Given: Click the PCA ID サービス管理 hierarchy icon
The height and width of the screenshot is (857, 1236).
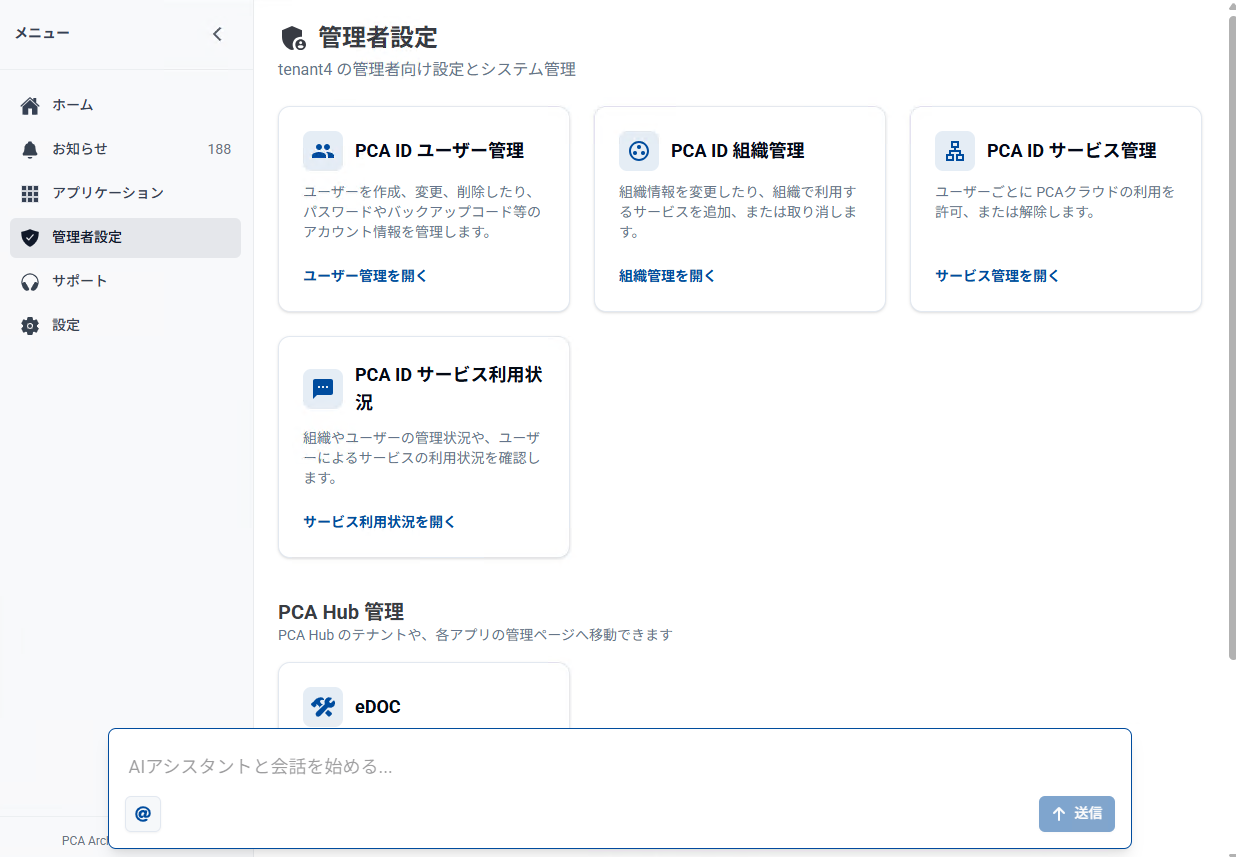Looking at the screenshot, I should (x=954, y=151).
